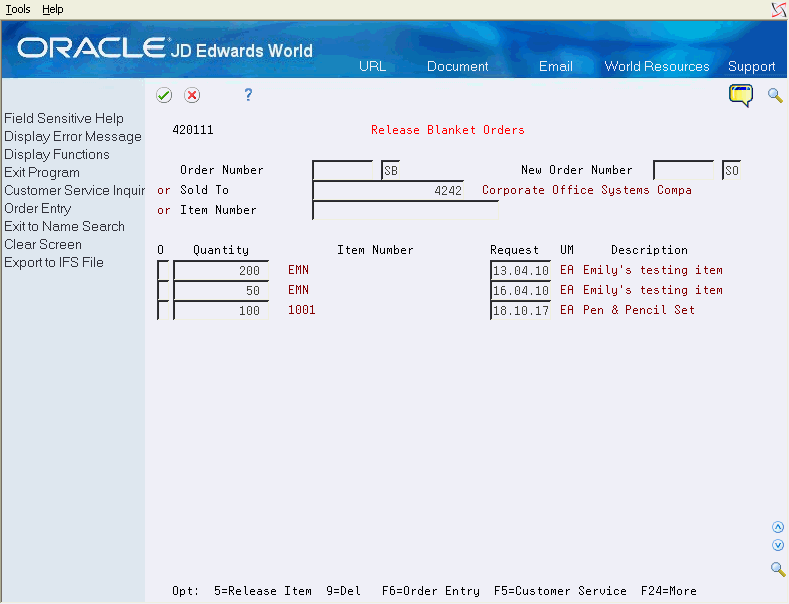This screenshot has height=604, width=789.
Task: Click request date 13.04.10 field
Action: pos(521,270)
